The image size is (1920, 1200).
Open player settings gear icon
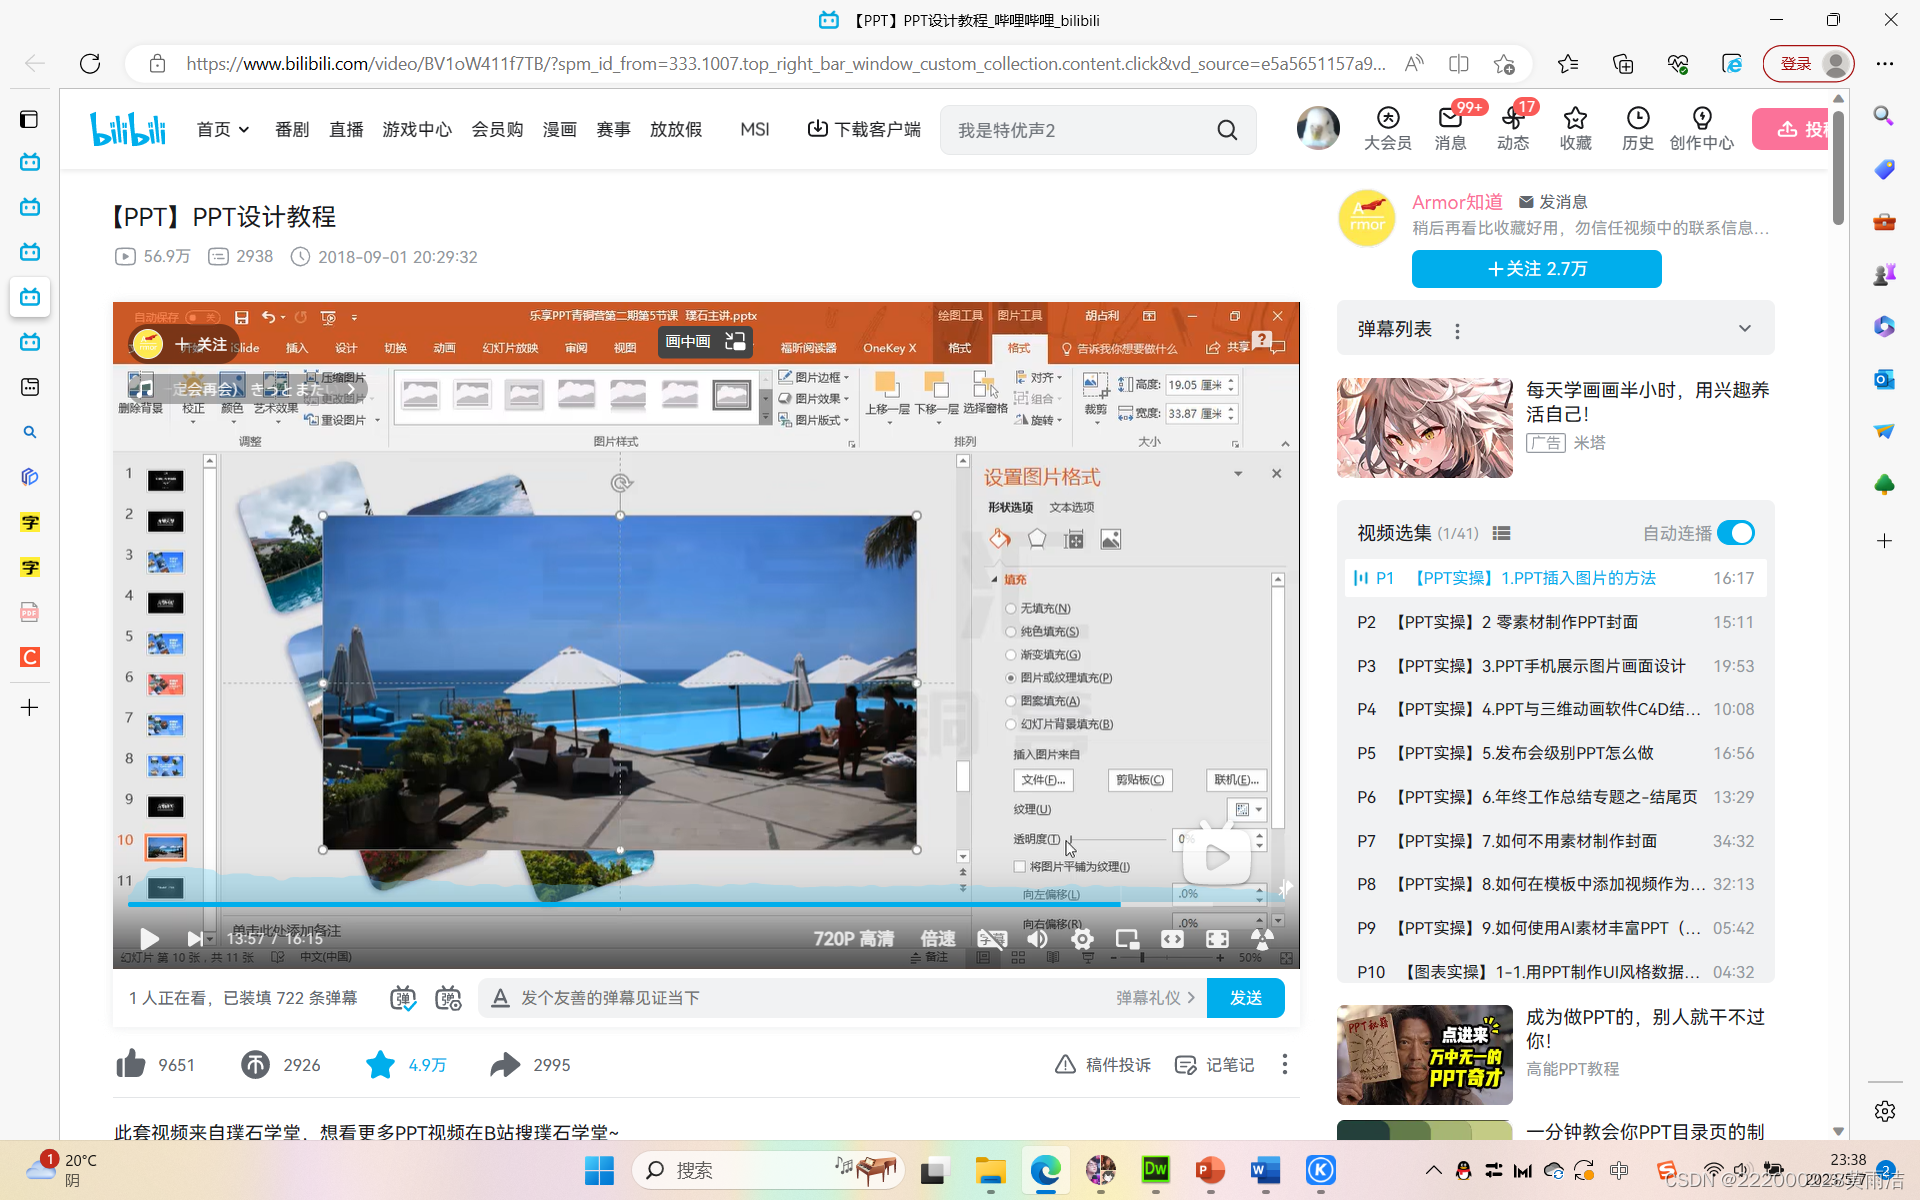[1082, 938]
